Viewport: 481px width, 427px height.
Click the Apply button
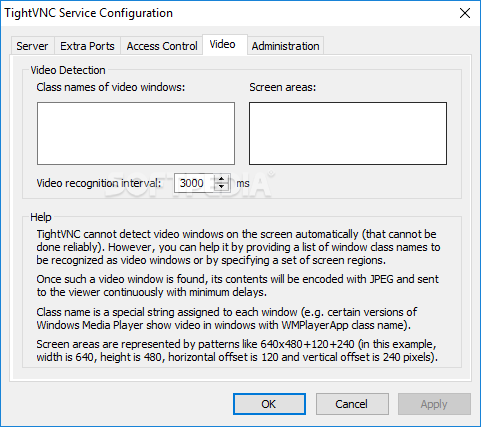coord(434,404)
